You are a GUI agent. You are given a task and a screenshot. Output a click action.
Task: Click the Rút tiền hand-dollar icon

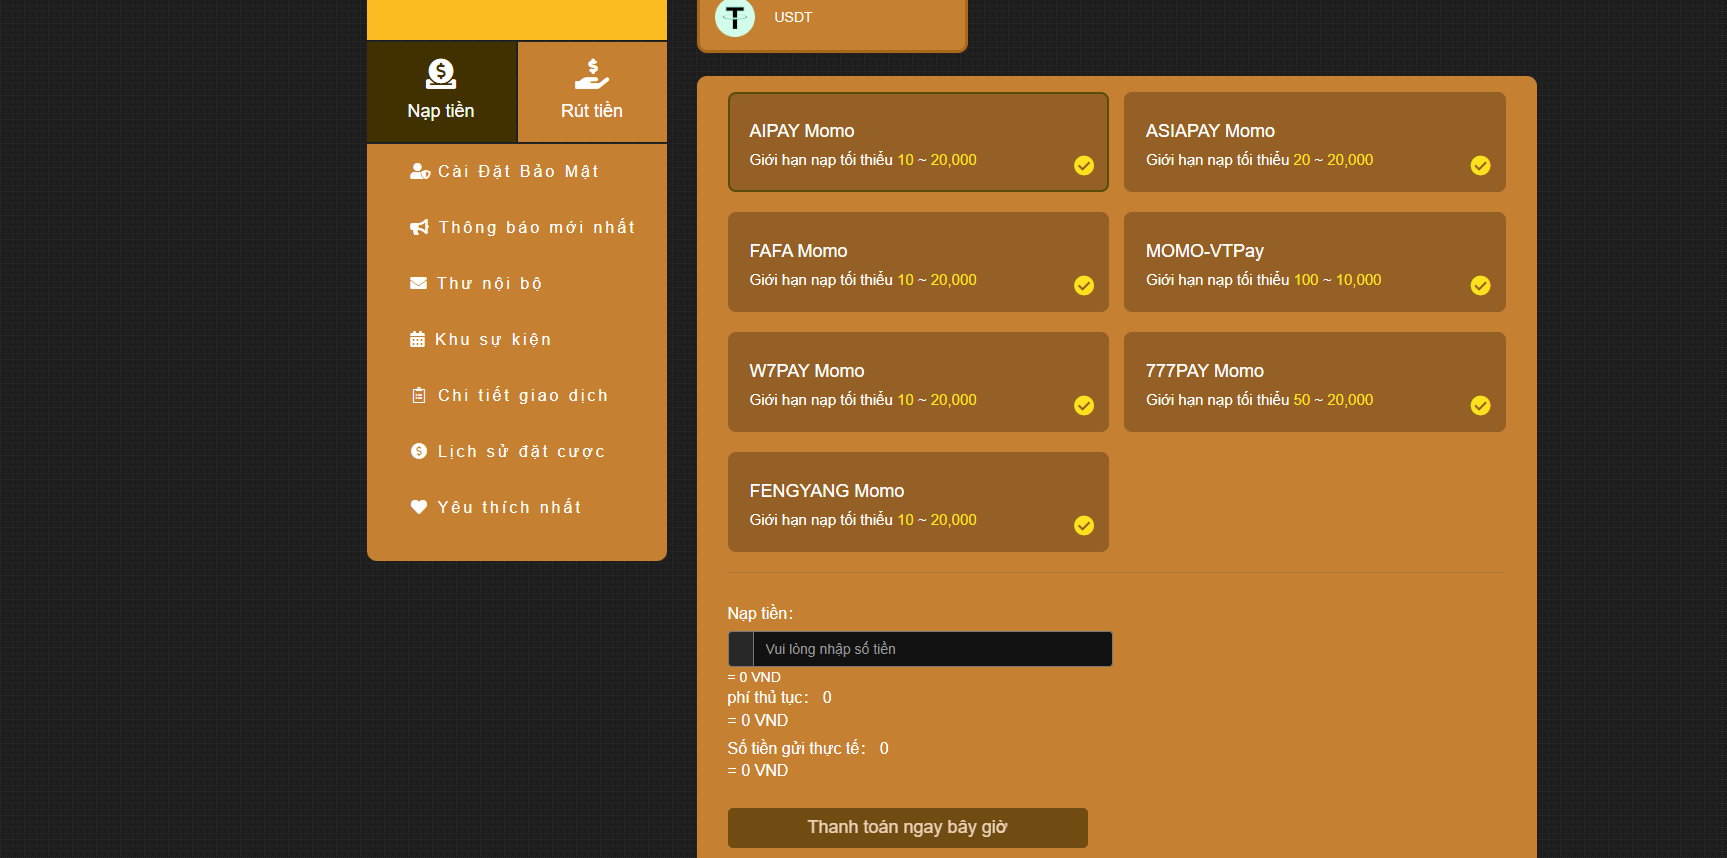[592, 74]
